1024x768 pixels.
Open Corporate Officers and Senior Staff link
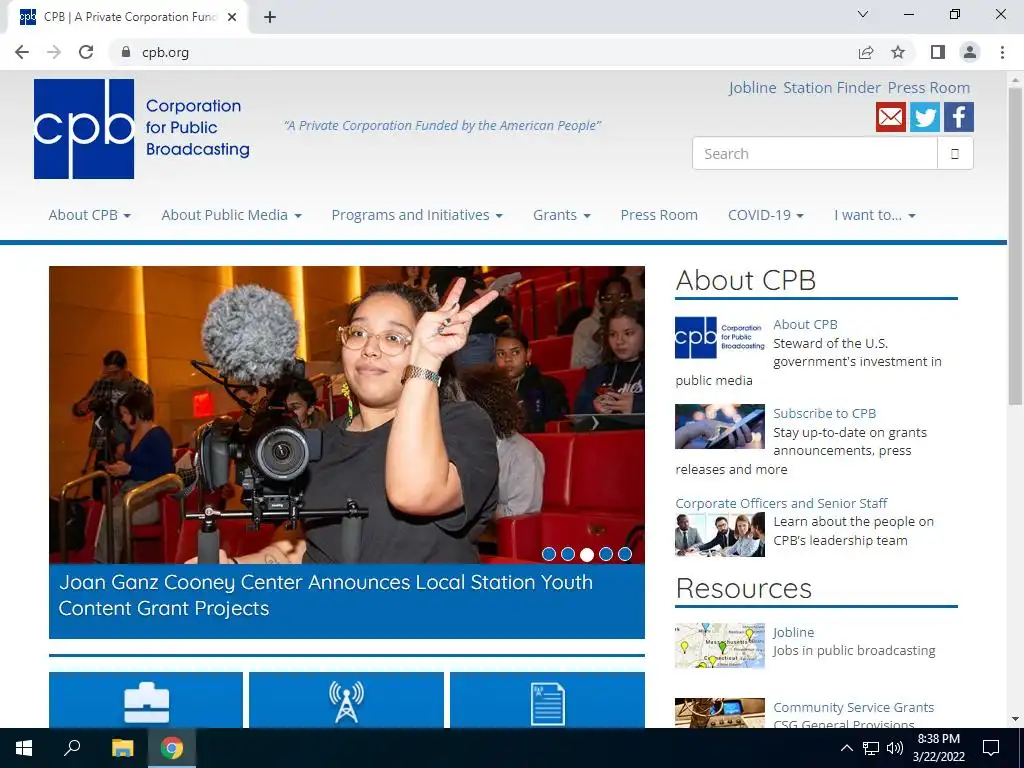(x=781, y=503)
